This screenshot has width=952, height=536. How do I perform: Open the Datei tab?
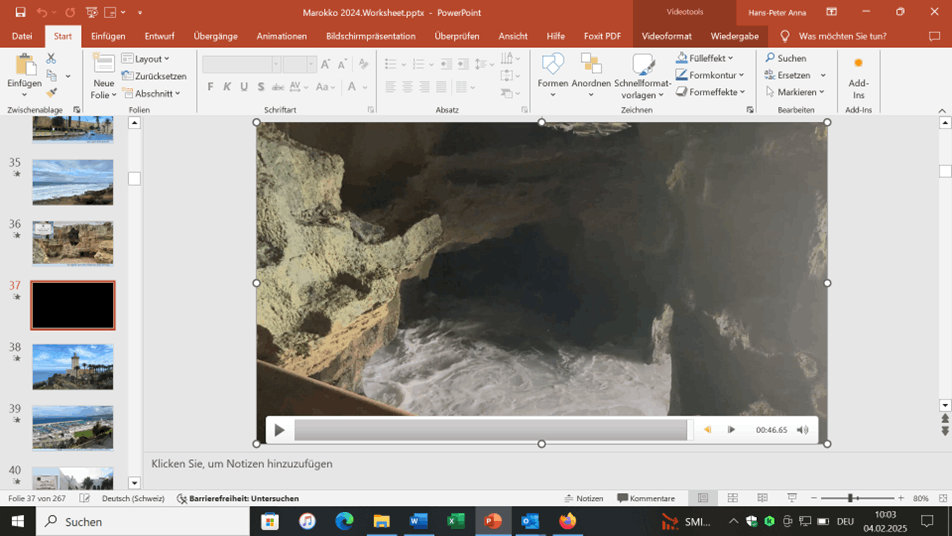pos(22,36)
